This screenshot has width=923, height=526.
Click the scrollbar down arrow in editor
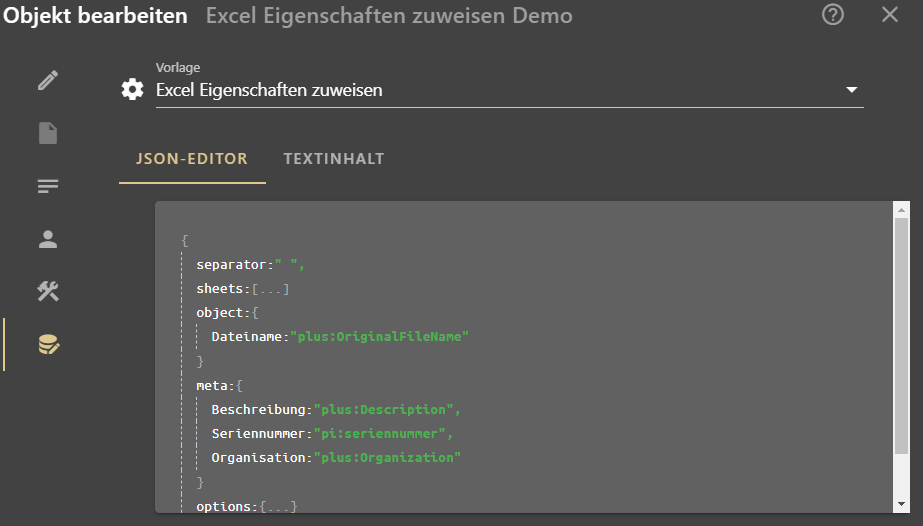coord(901,504)
